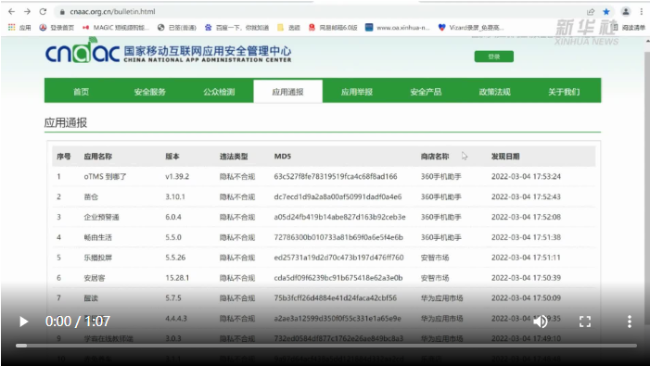
Task: Click date 2022-03-04 17:52:08
Action: (526, 217)
